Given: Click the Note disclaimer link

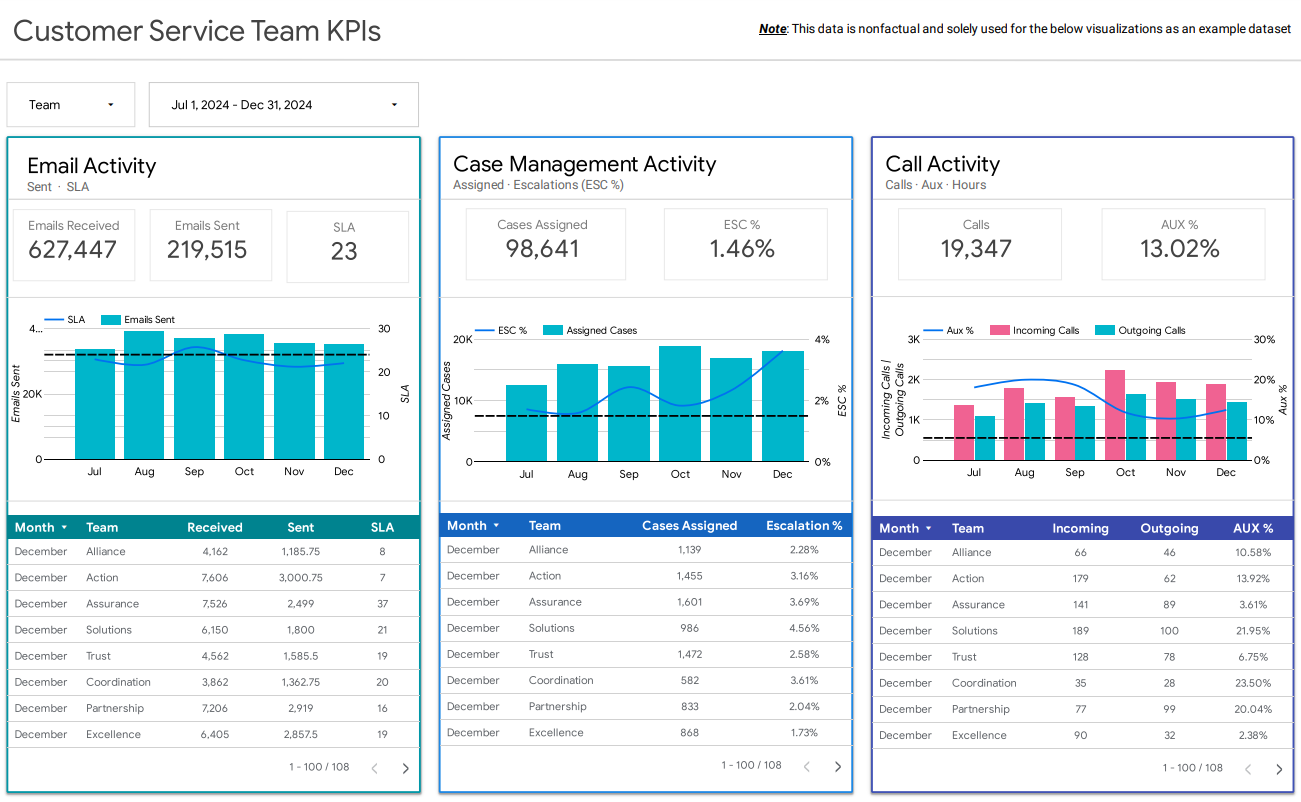Looking at the screenshot, I should pos(774,29).
